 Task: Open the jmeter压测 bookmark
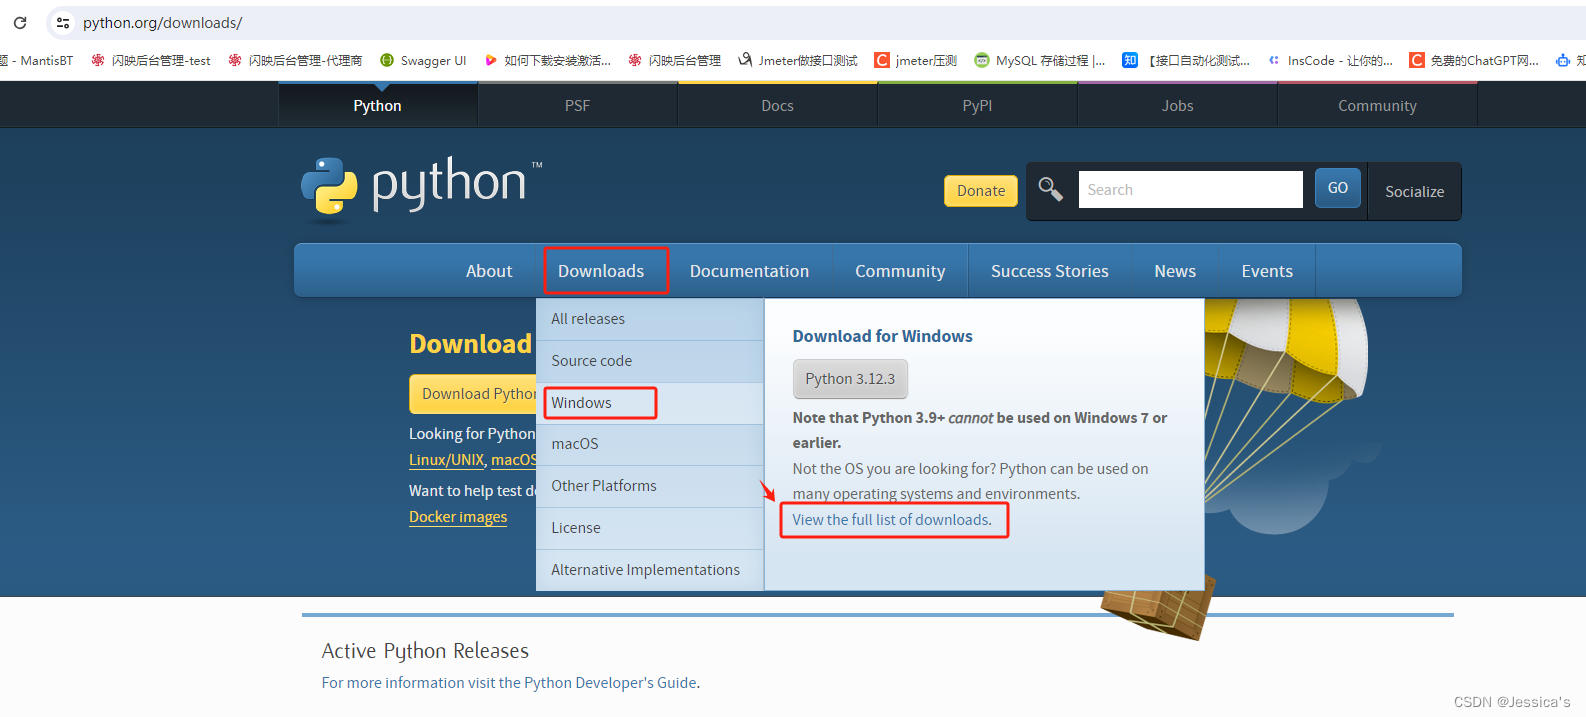[915, 60]
